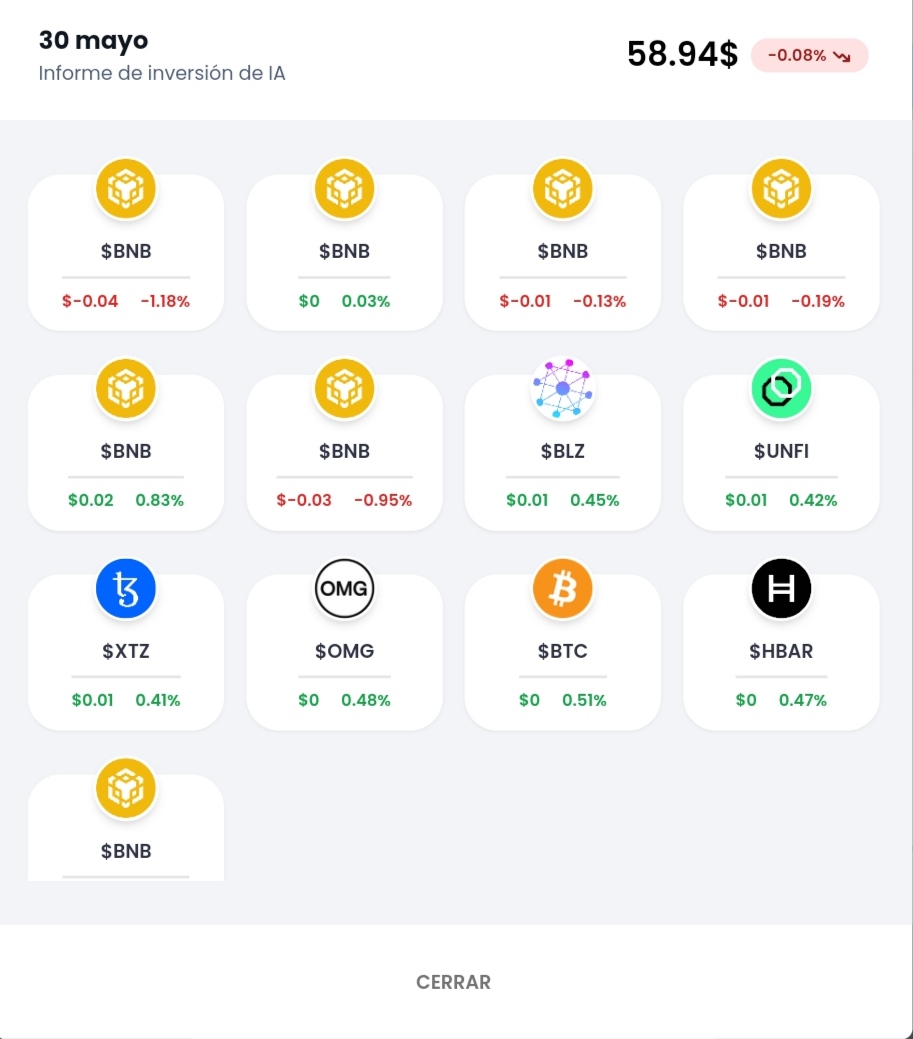Select the black HBAR coin icon
Image resolution: width=913 pixels, height=1039 pixels.
pyautogui.click(x=781, y=588)
